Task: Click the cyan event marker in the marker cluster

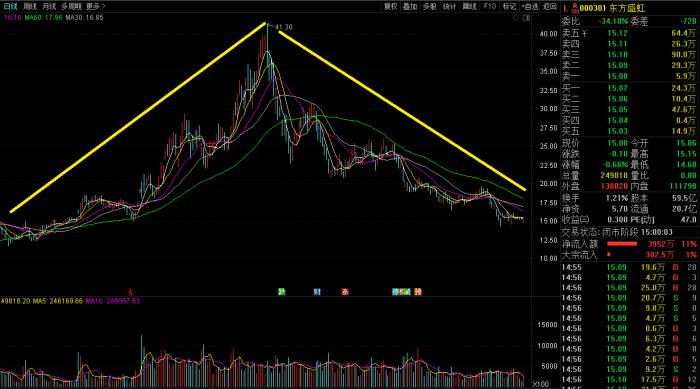Action: coord(396,292)
